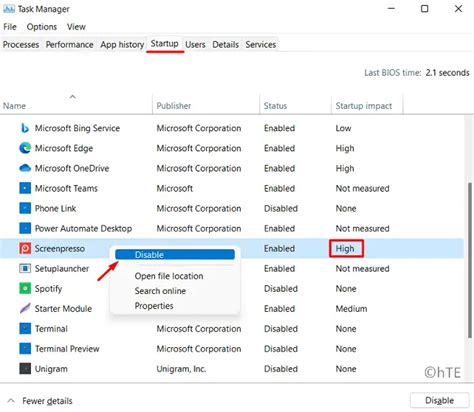Sort by the Startup impact column header
This screenshot has height=412, width=474.
point(364,106)
